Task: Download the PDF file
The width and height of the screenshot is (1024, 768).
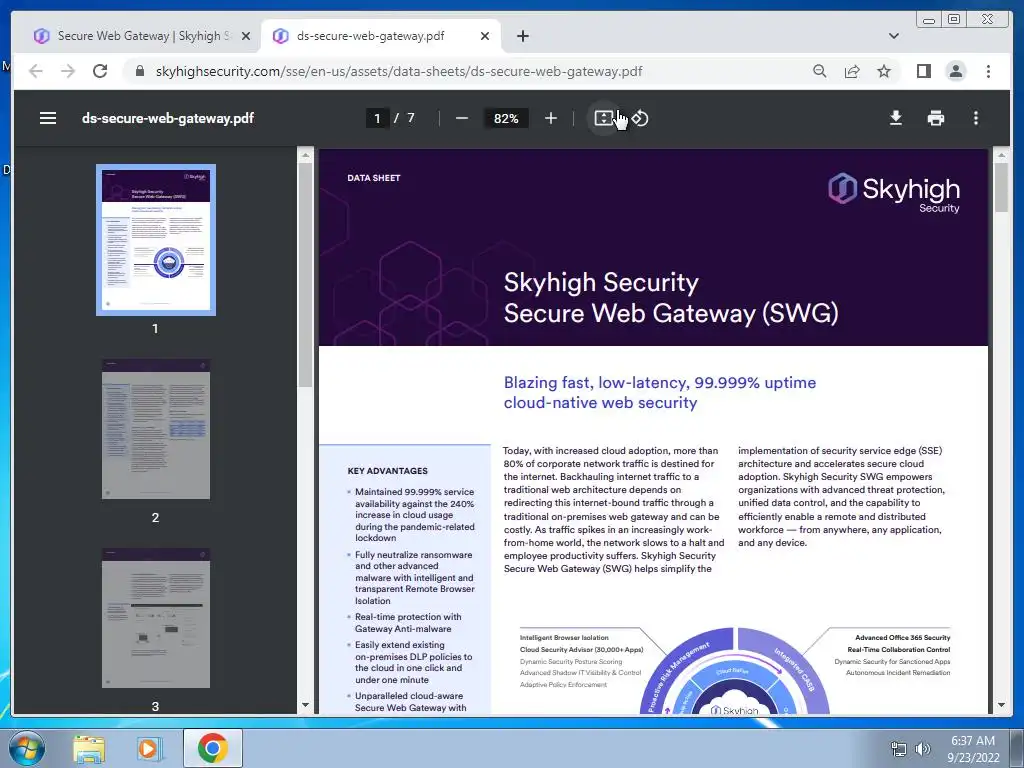Action: (896, 118)
